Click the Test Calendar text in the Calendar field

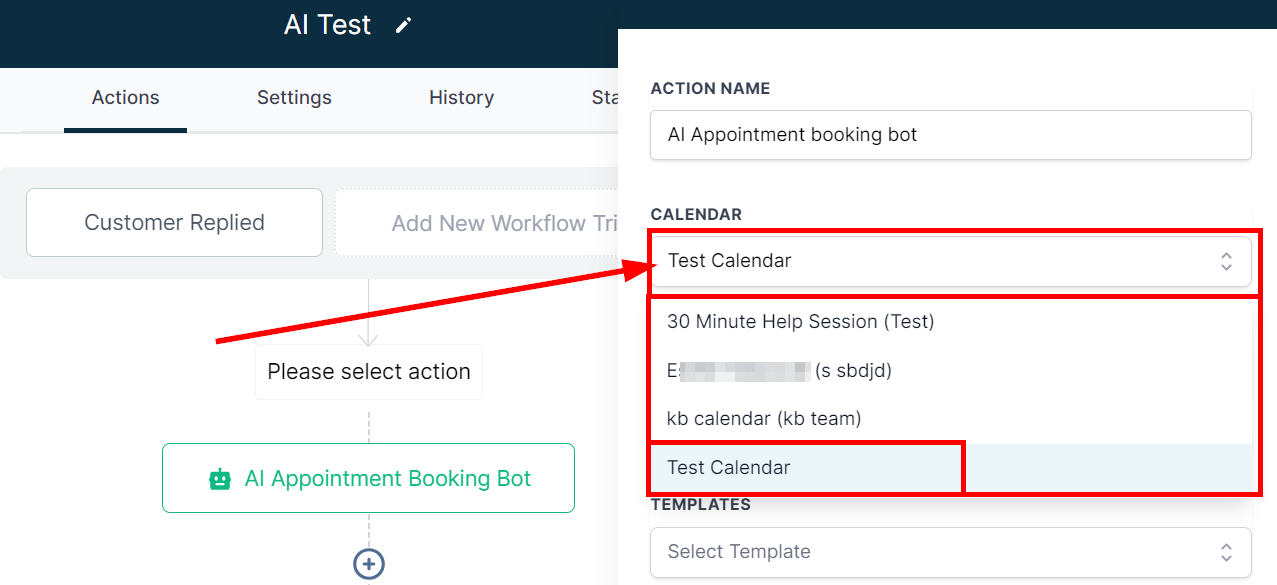click(x=730, y=261)
